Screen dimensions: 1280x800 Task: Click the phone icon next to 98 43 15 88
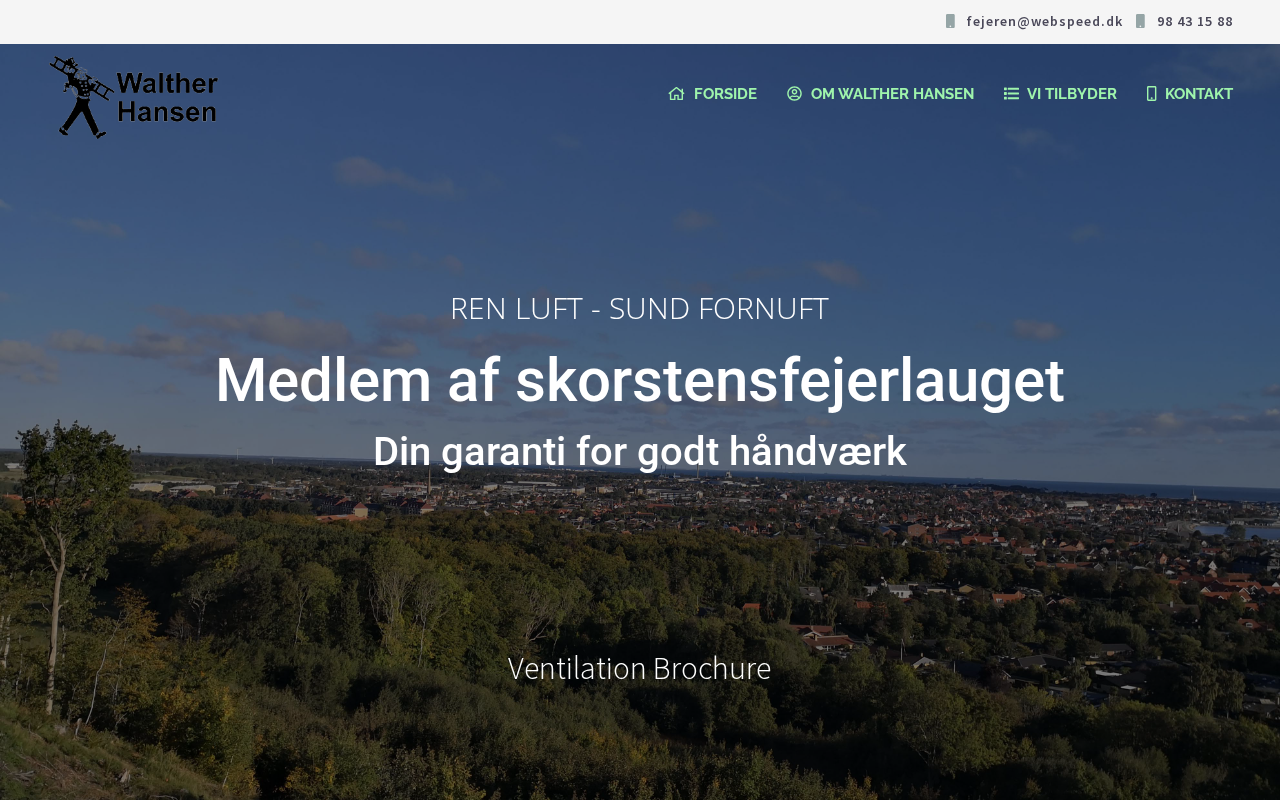click(1140, 21)
